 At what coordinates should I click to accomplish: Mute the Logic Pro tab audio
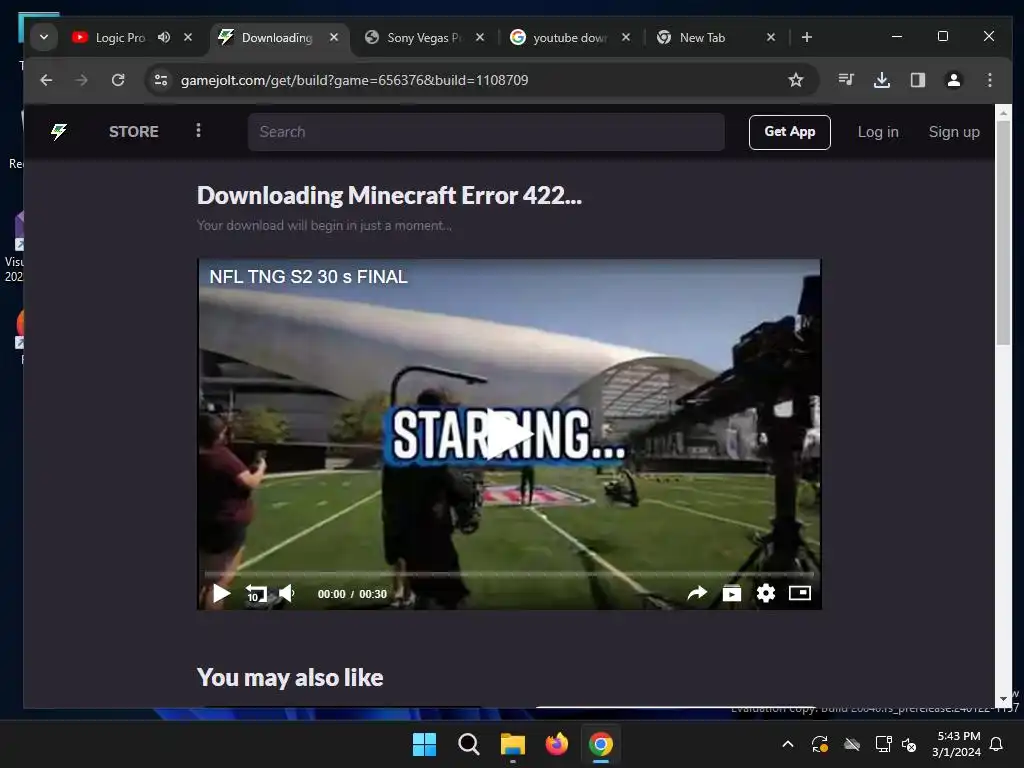[164, 37]
